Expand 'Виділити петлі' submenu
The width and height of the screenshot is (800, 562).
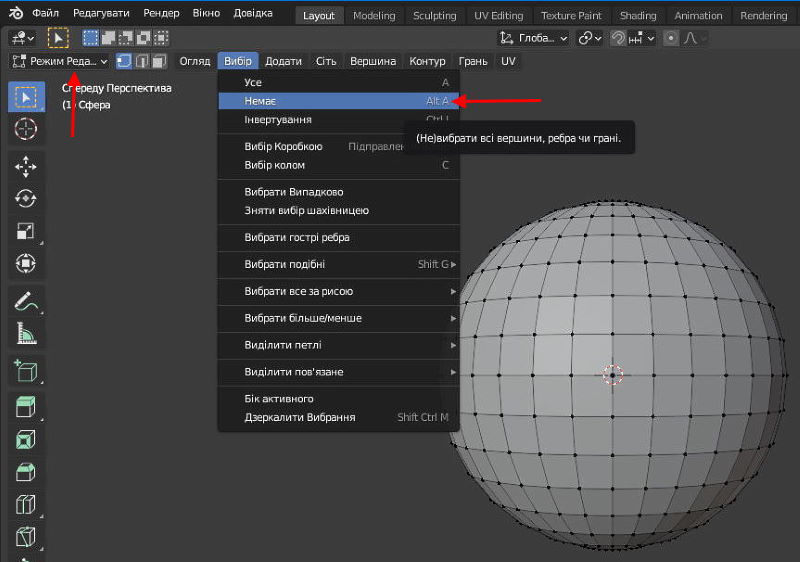(x=339, y=345)
